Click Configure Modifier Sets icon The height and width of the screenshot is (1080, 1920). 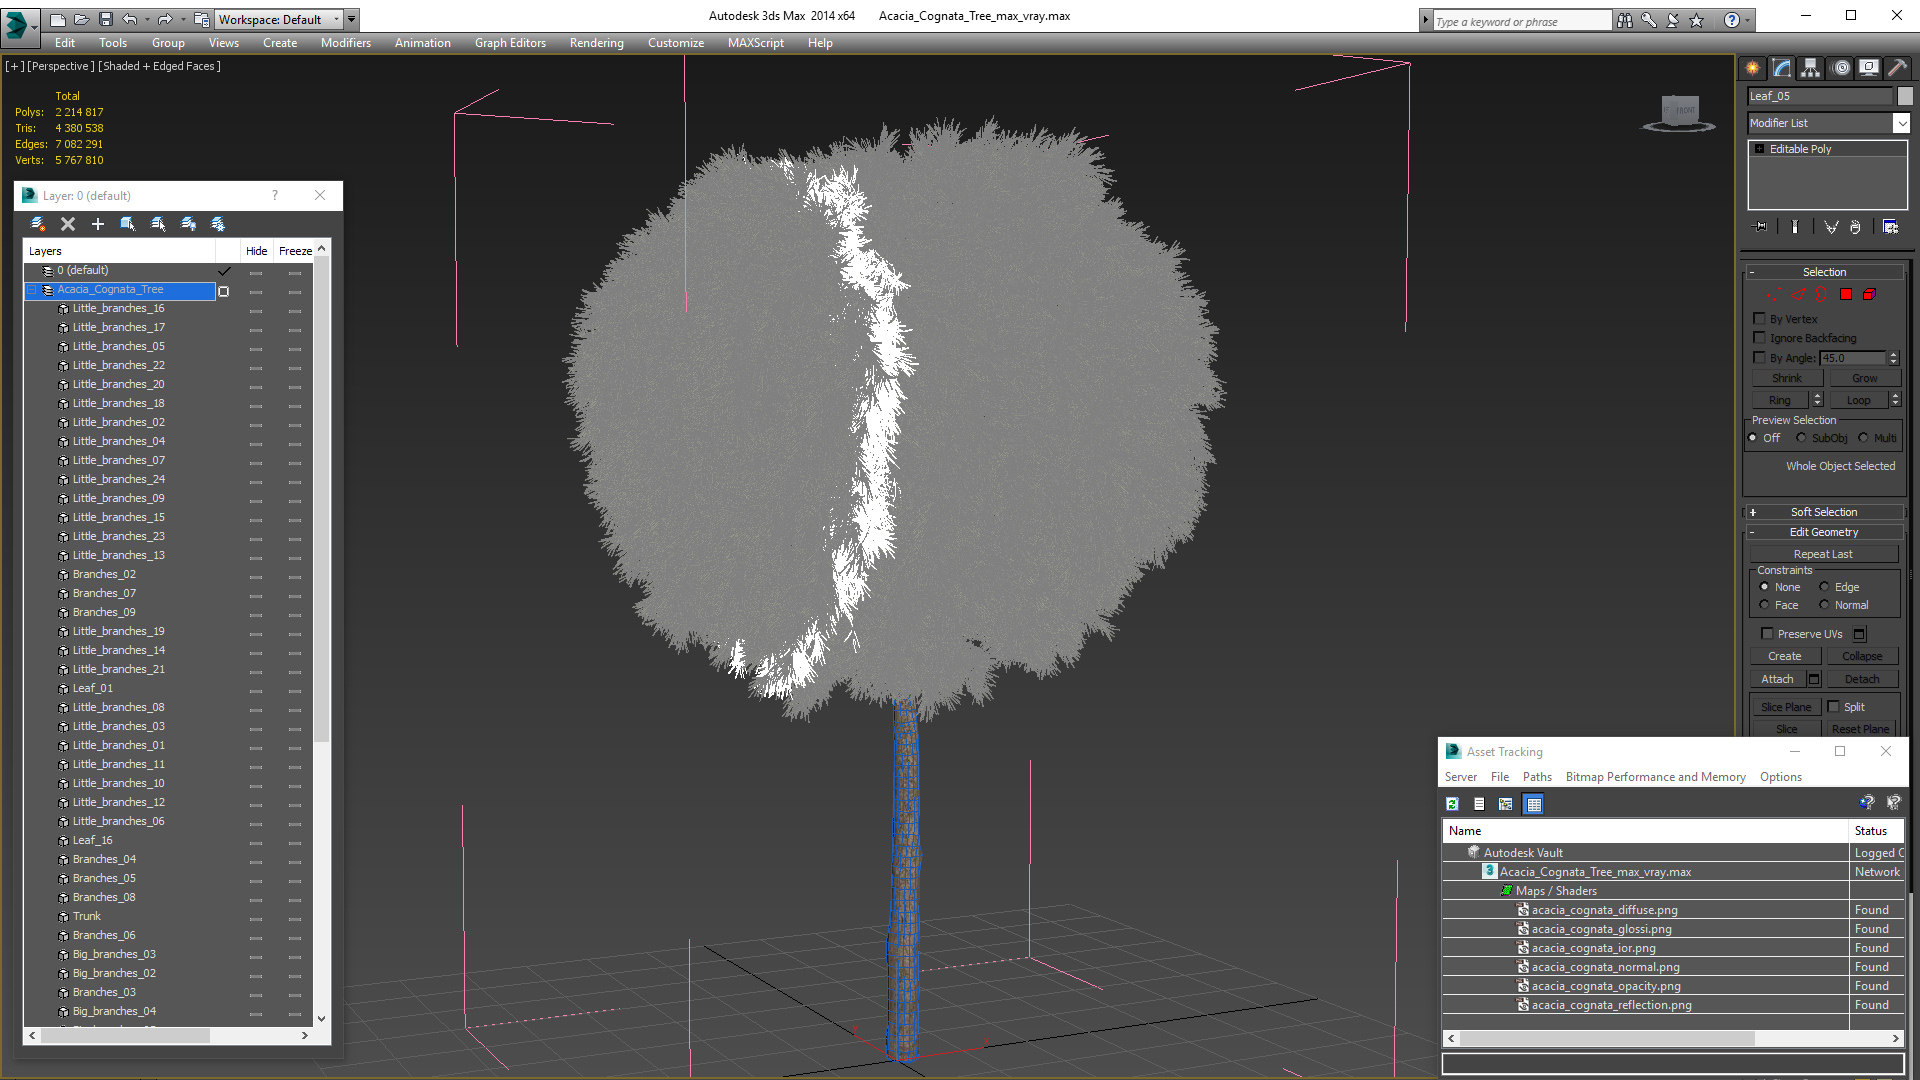coord(1890,227)
